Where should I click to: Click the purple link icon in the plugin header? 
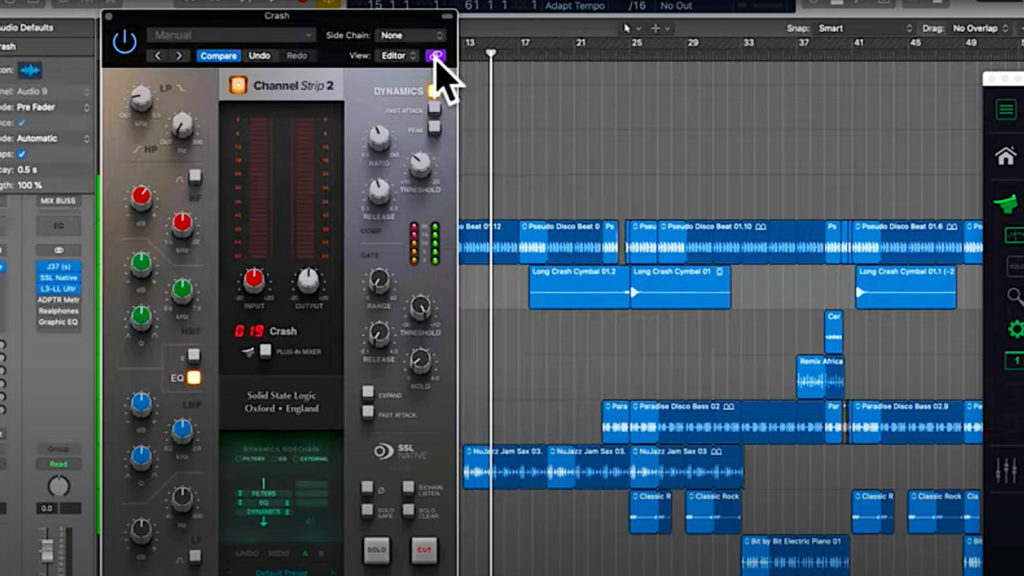pos(436,56)
